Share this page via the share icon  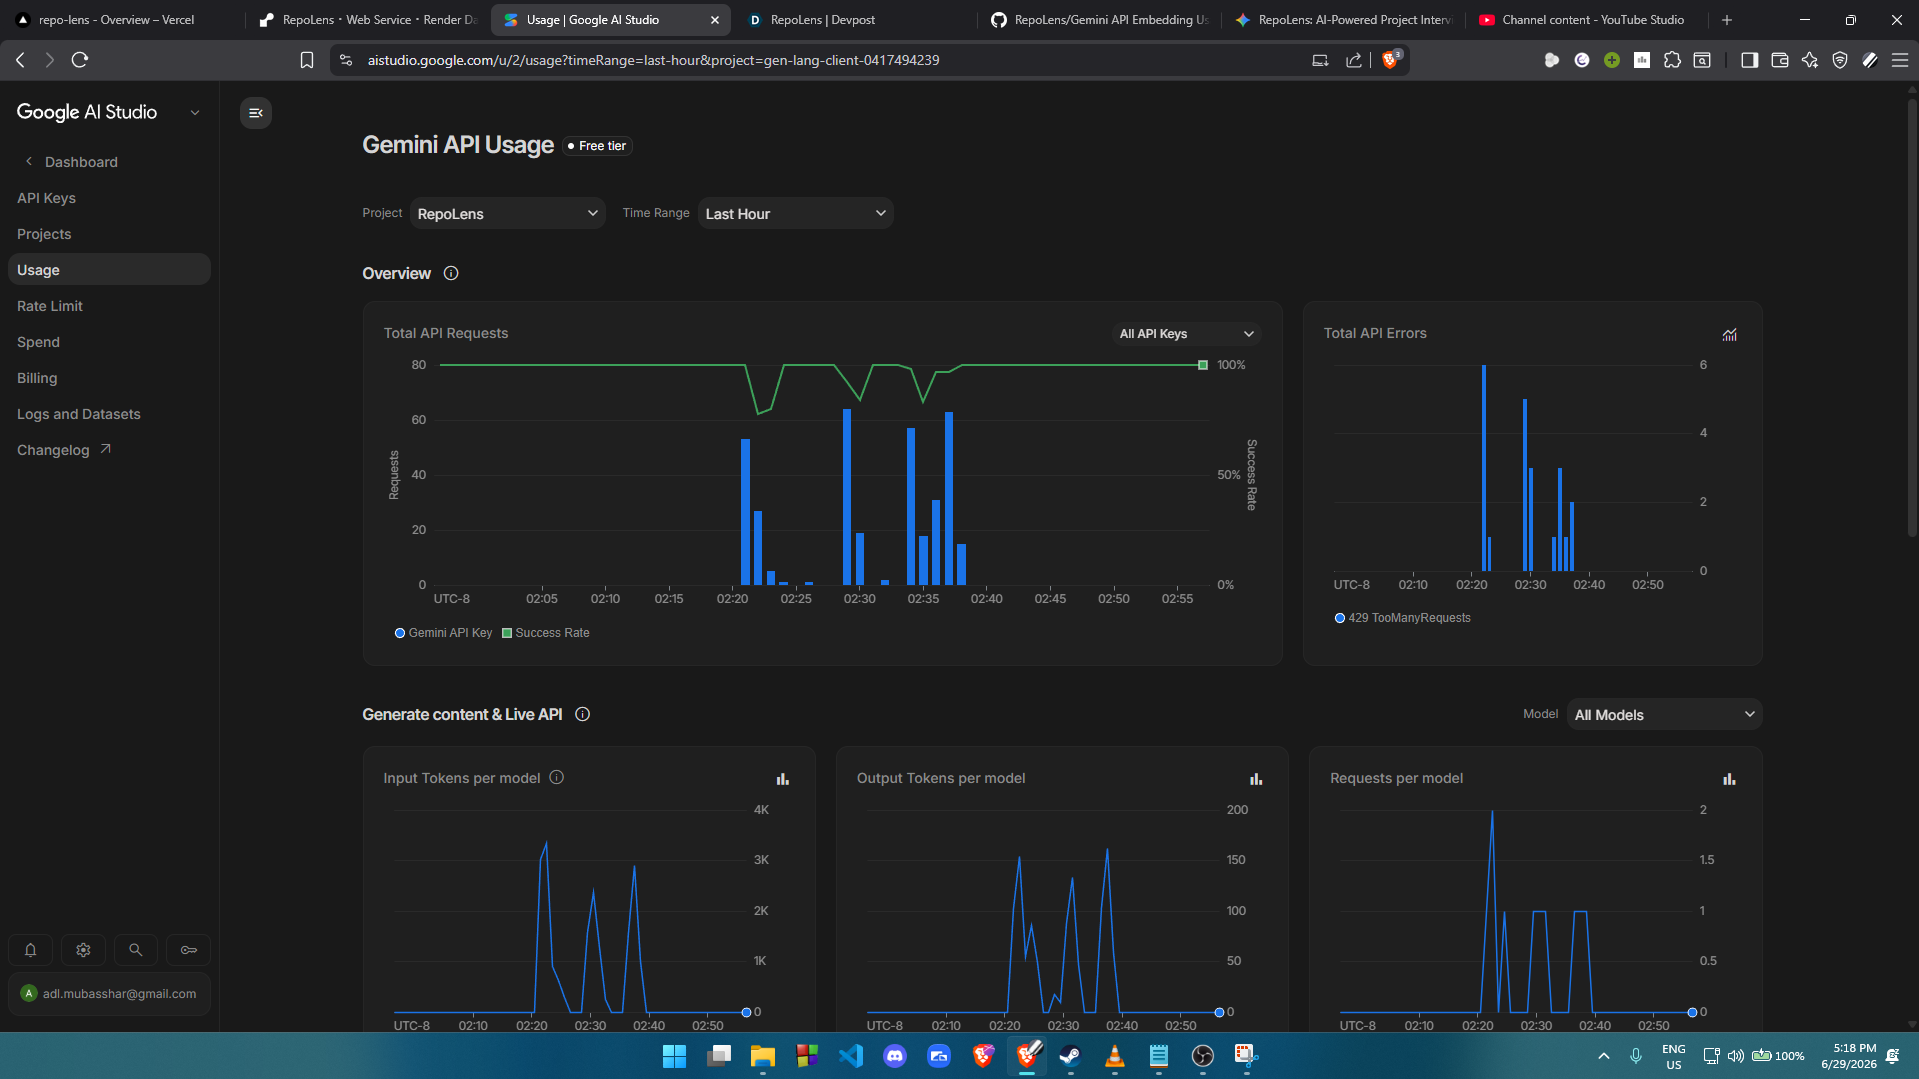[1354, 60]
